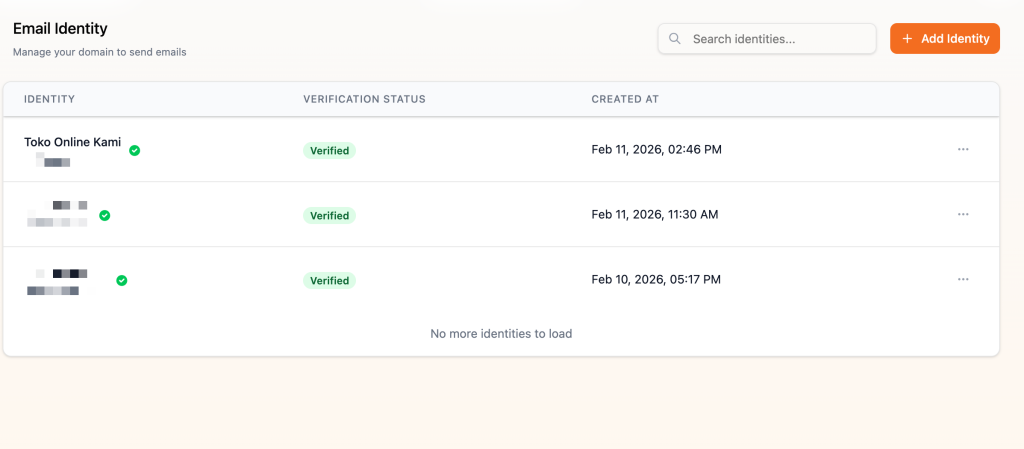
Task: Click the green checkmark beside Toko Online Kami
Action: tap(135, 150)
